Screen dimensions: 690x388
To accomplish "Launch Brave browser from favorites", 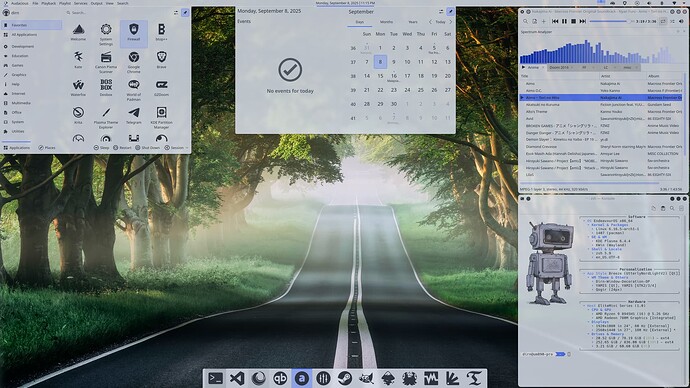I will [161, 61].
